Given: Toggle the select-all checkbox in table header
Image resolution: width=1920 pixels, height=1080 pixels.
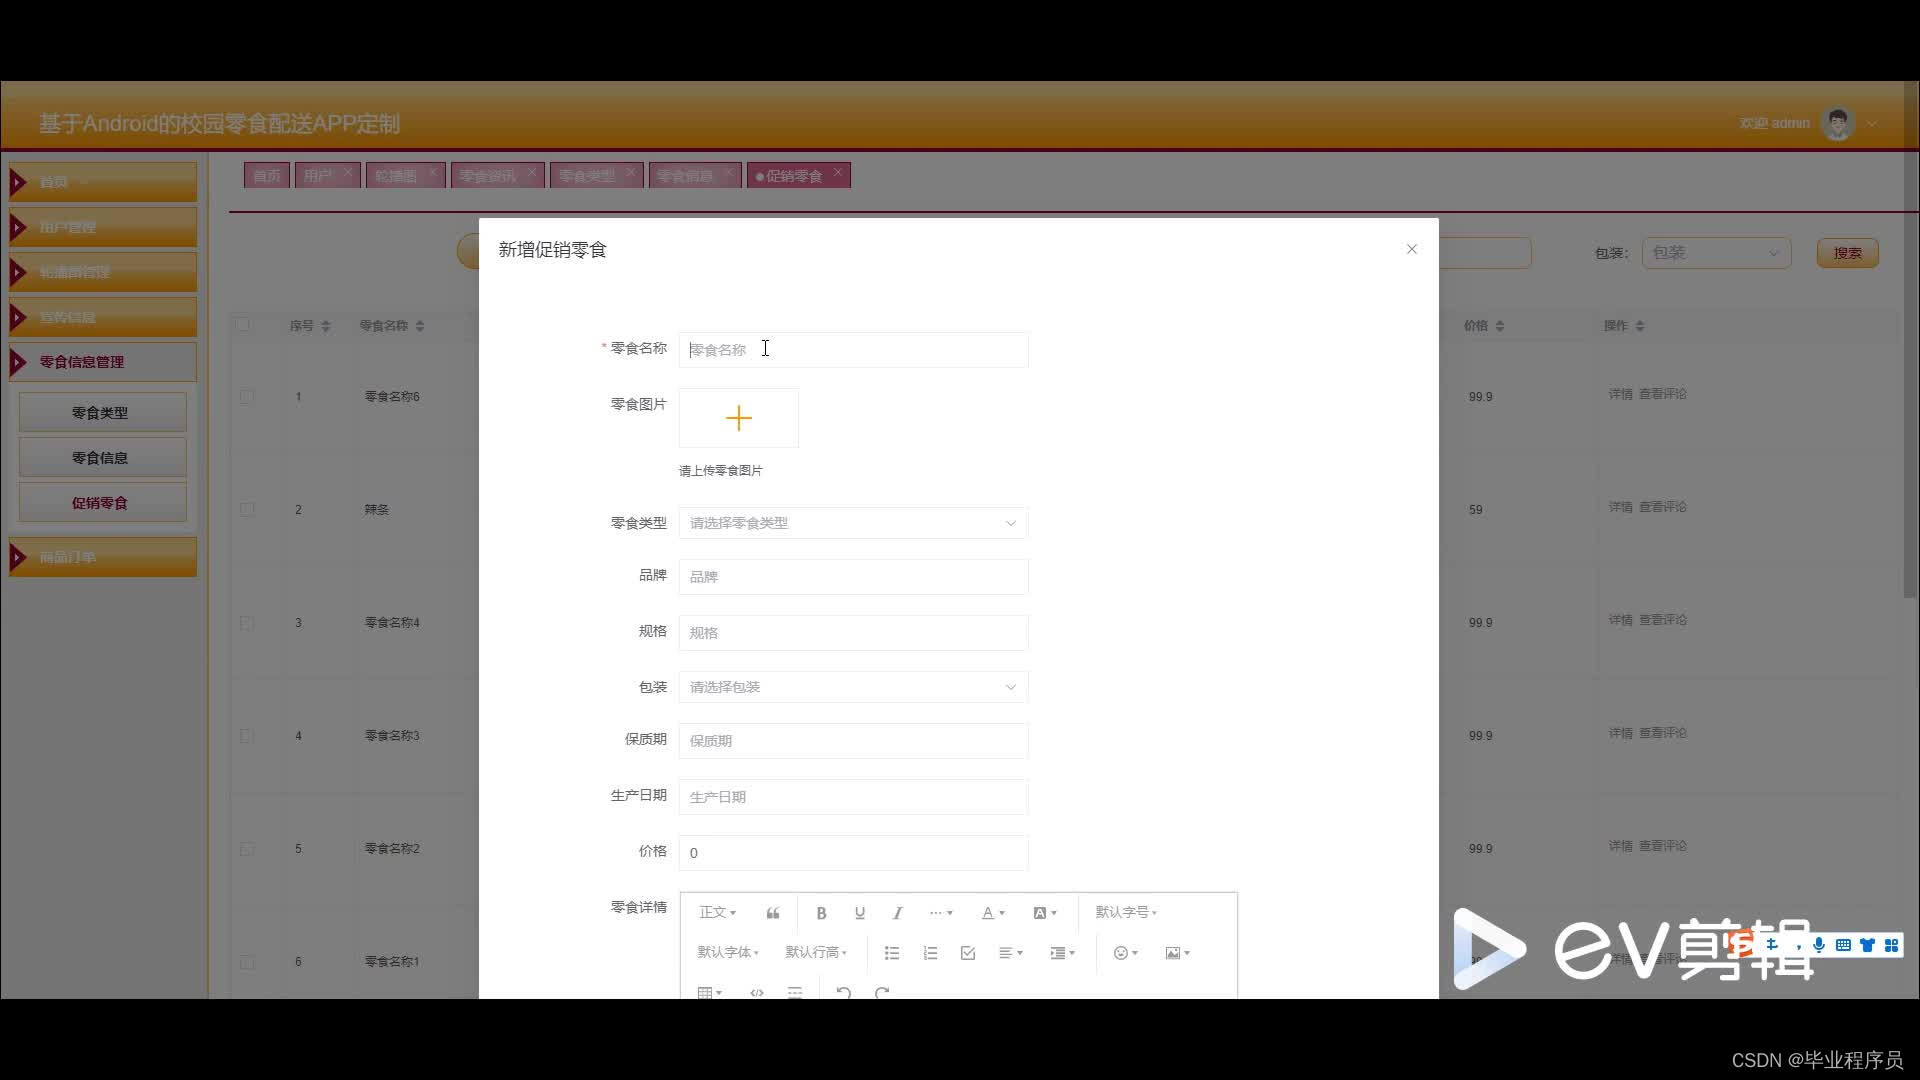Looking at the screenshot, I should coord(243,325).
